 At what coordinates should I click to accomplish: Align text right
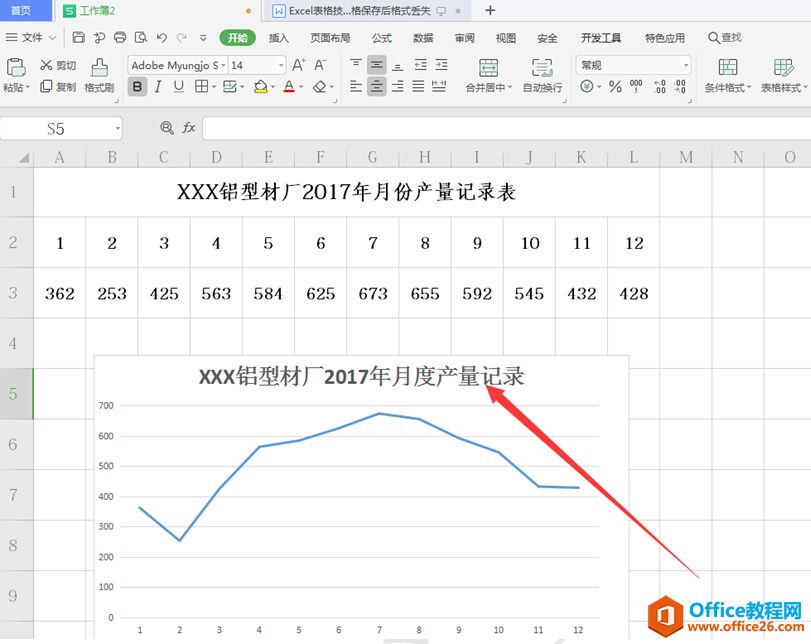(397, 86)
